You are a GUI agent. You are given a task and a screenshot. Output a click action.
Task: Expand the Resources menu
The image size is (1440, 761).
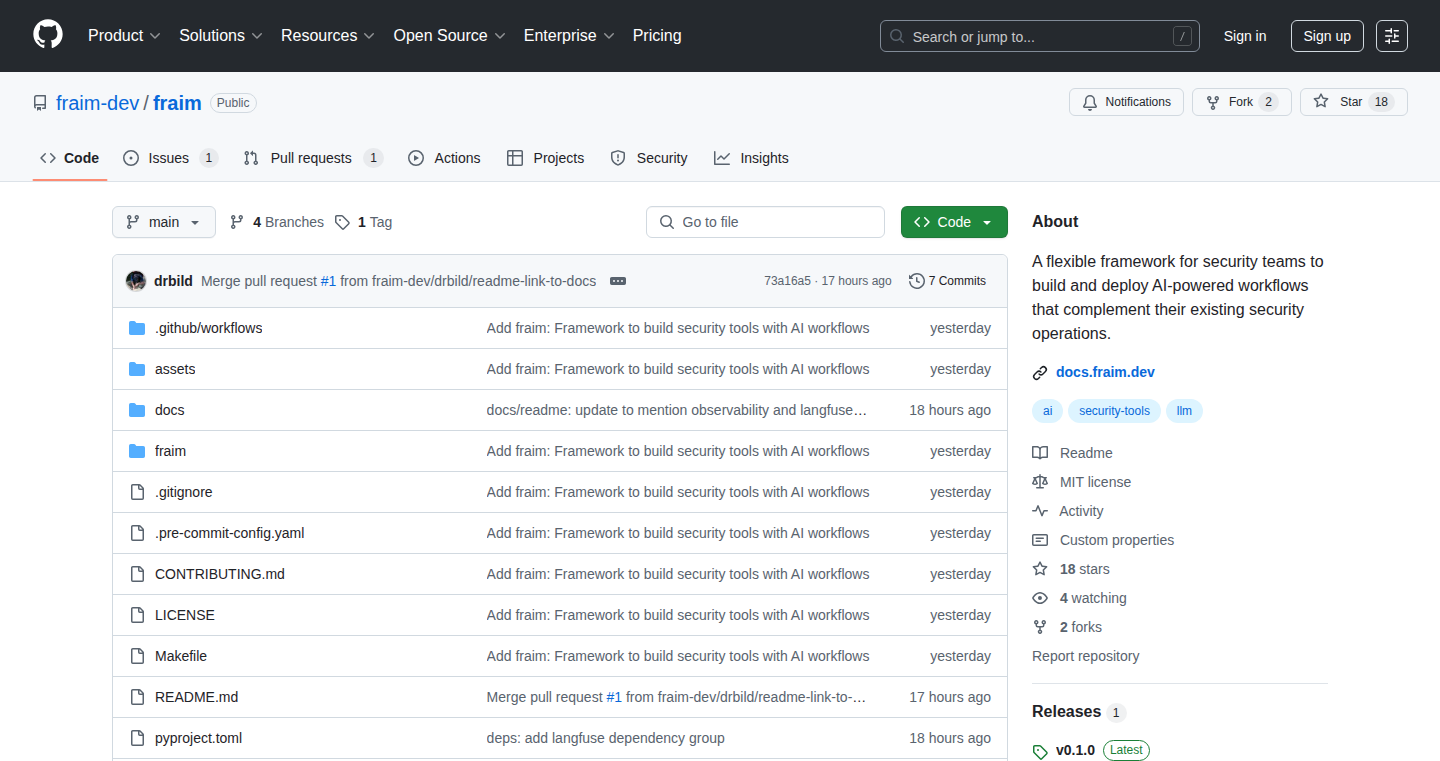tap(328, 35)
